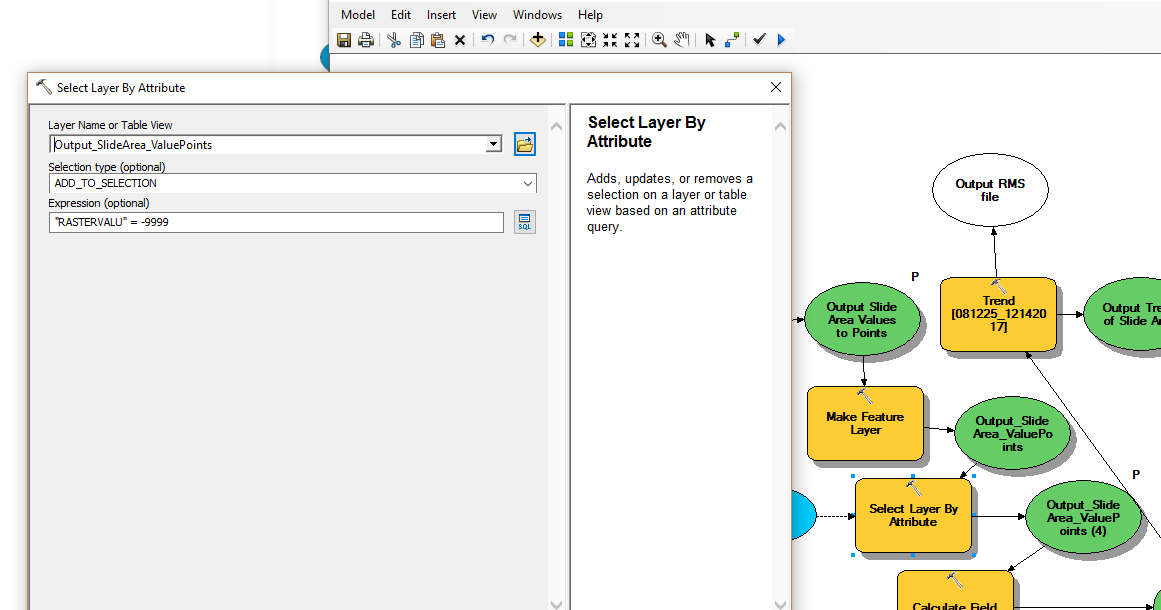Image resolution: width=1161 pixels, height=610 pixels.
Task: Activate fixed zoom in tool
Action: pyautogui.click(x=610, y=40)
